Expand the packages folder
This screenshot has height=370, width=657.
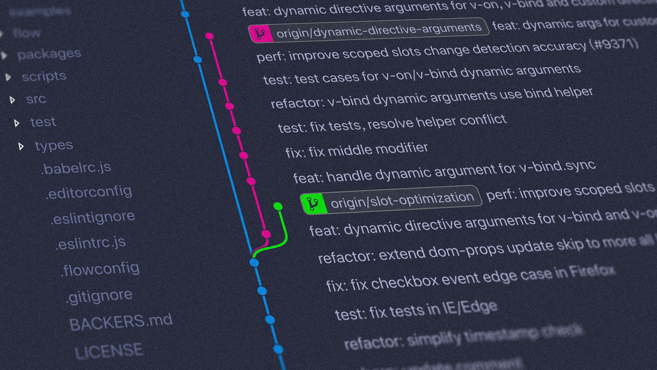[4, 55]
